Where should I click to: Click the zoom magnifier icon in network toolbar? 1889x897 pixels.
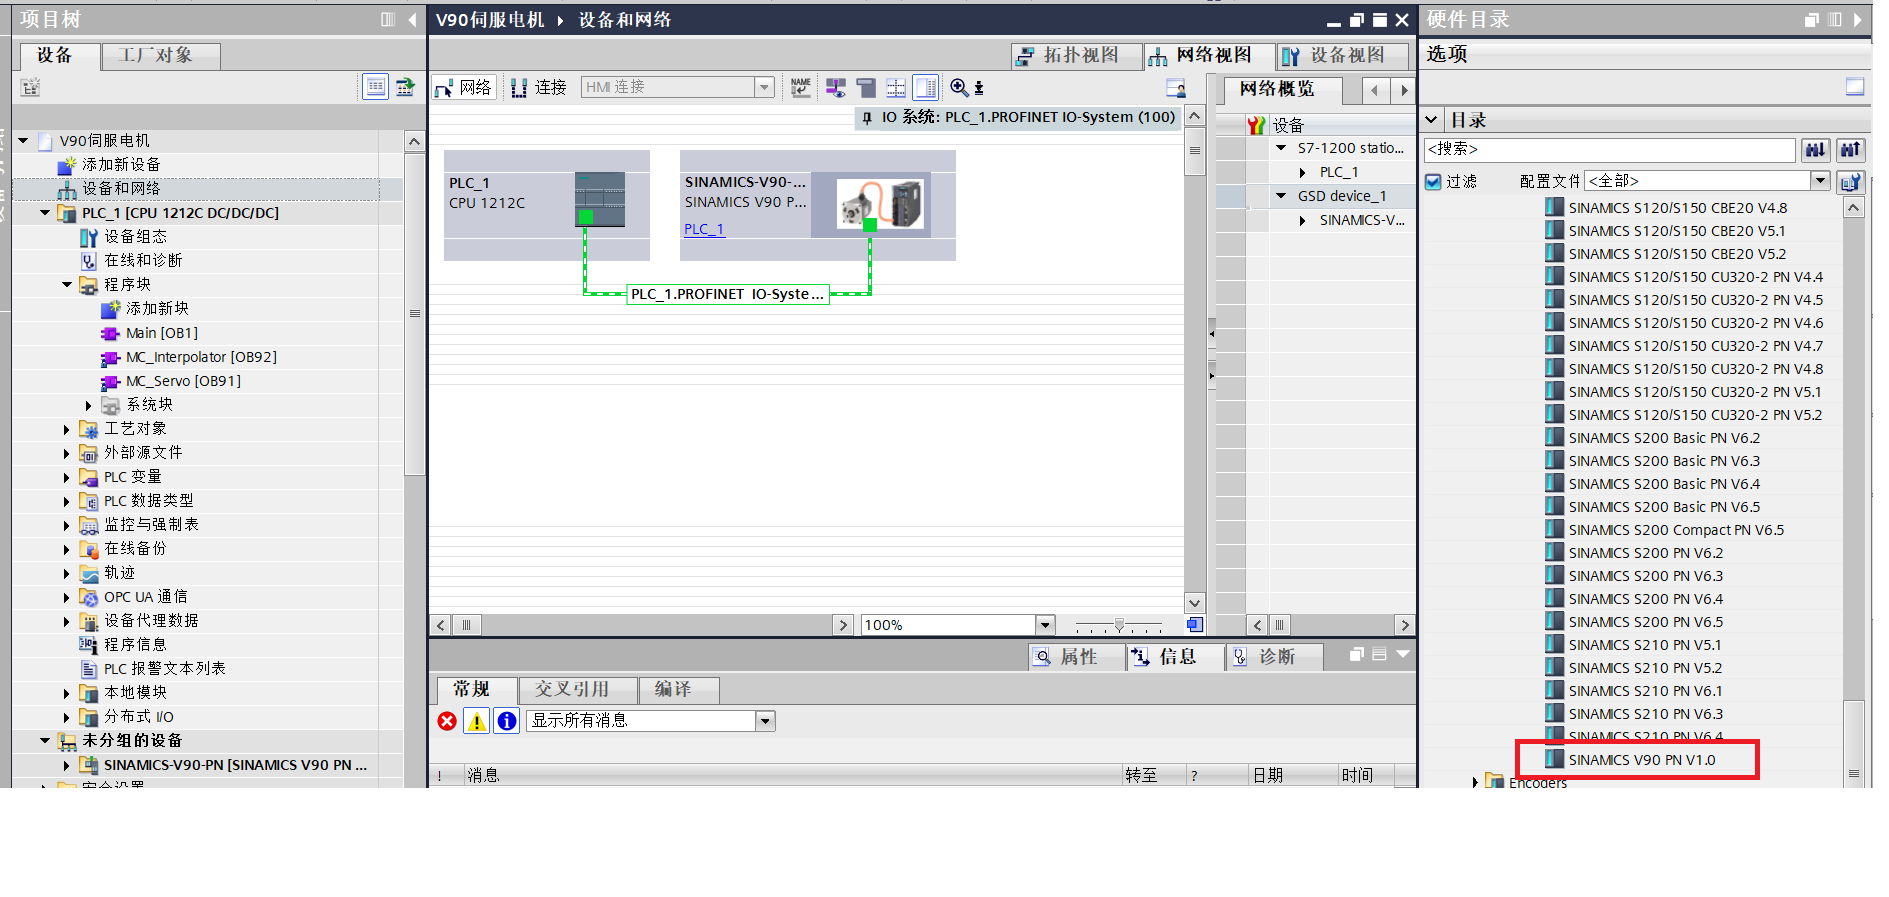coord(959,88)
